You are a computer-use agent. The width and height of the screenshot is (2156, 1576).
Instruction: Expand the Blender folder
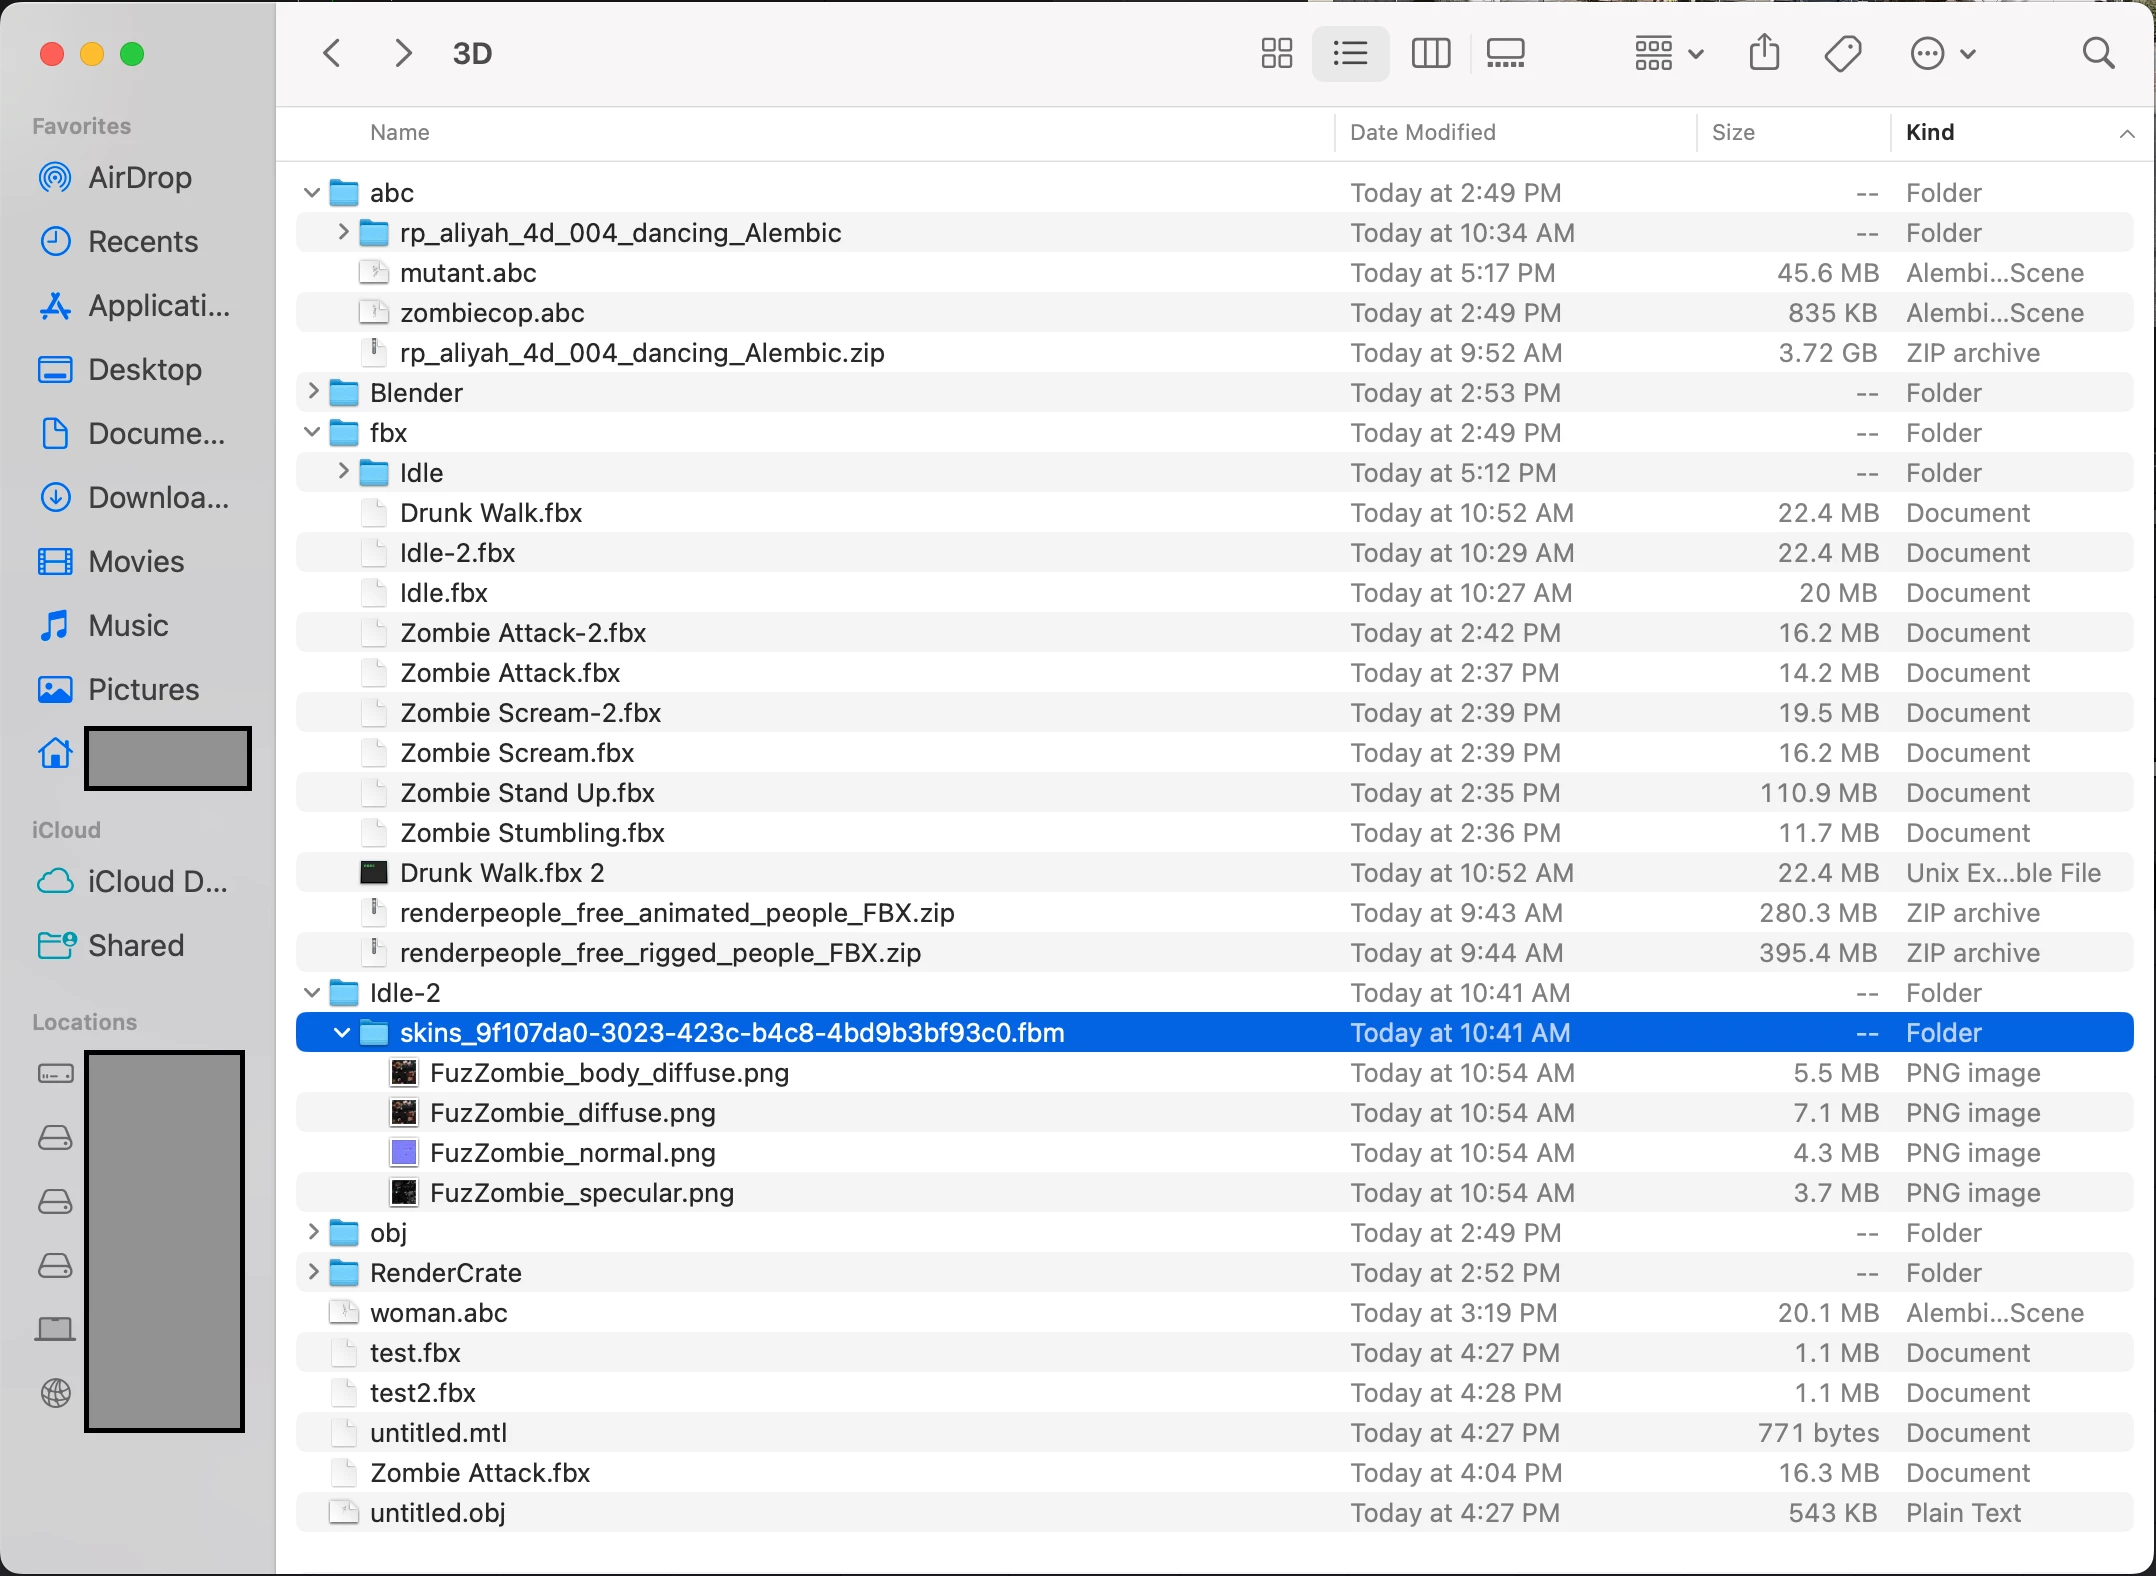tap(312, 392)
